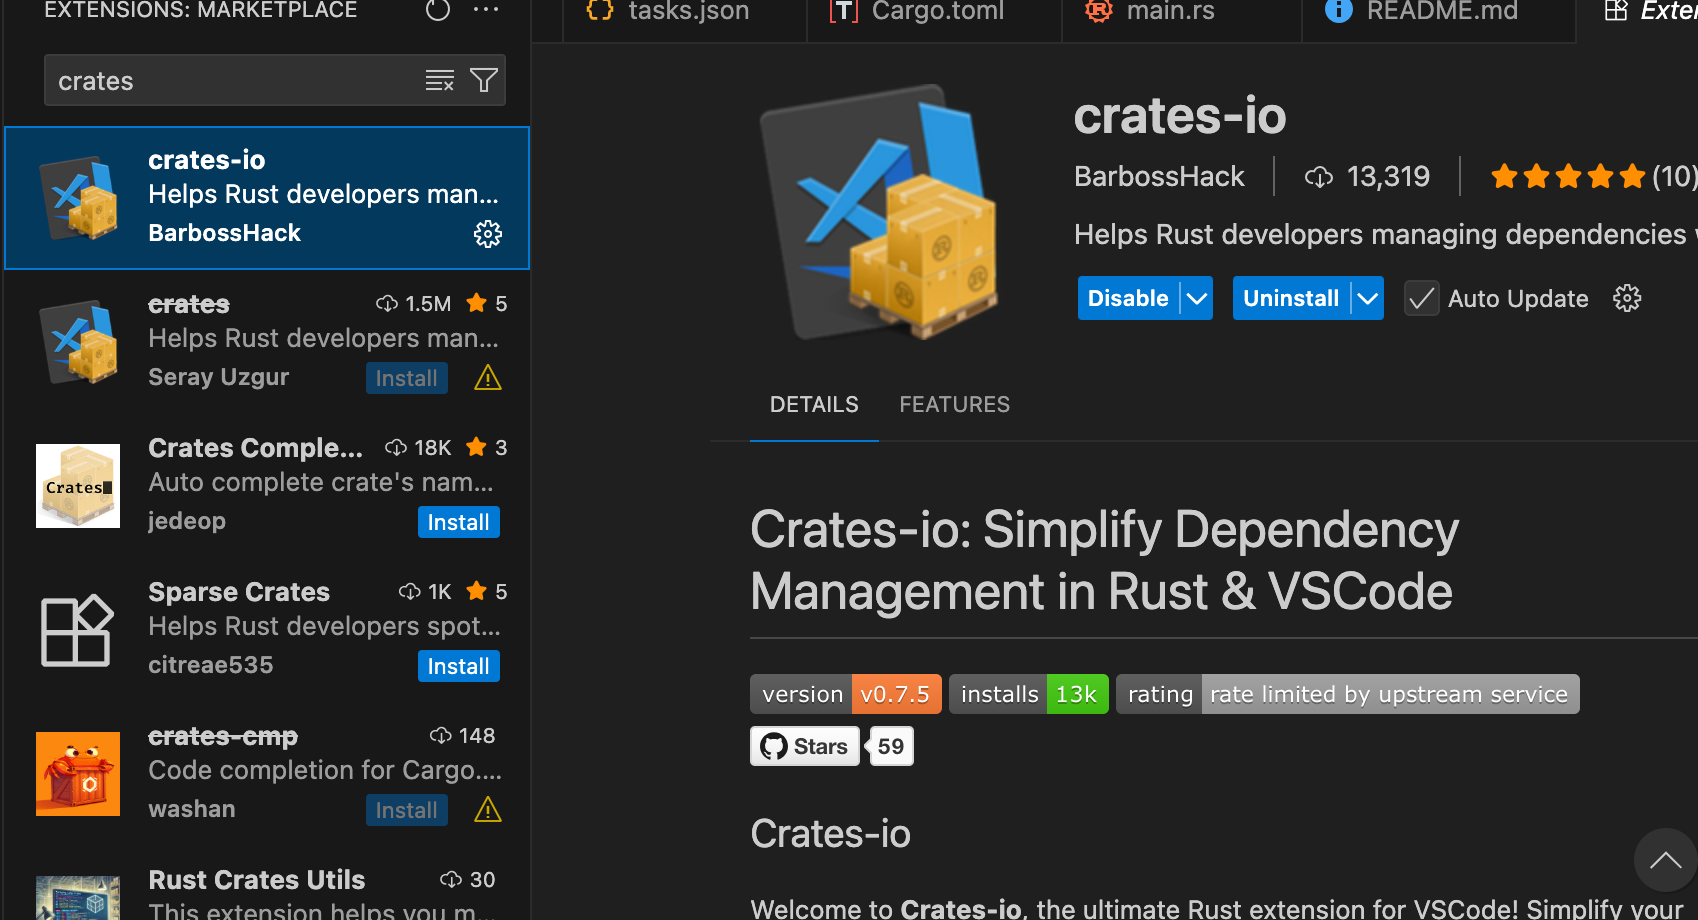1698x920 pixels.
Task: Select the crates-io row in results
Action: pyautogui.click(x=267, y=198)
